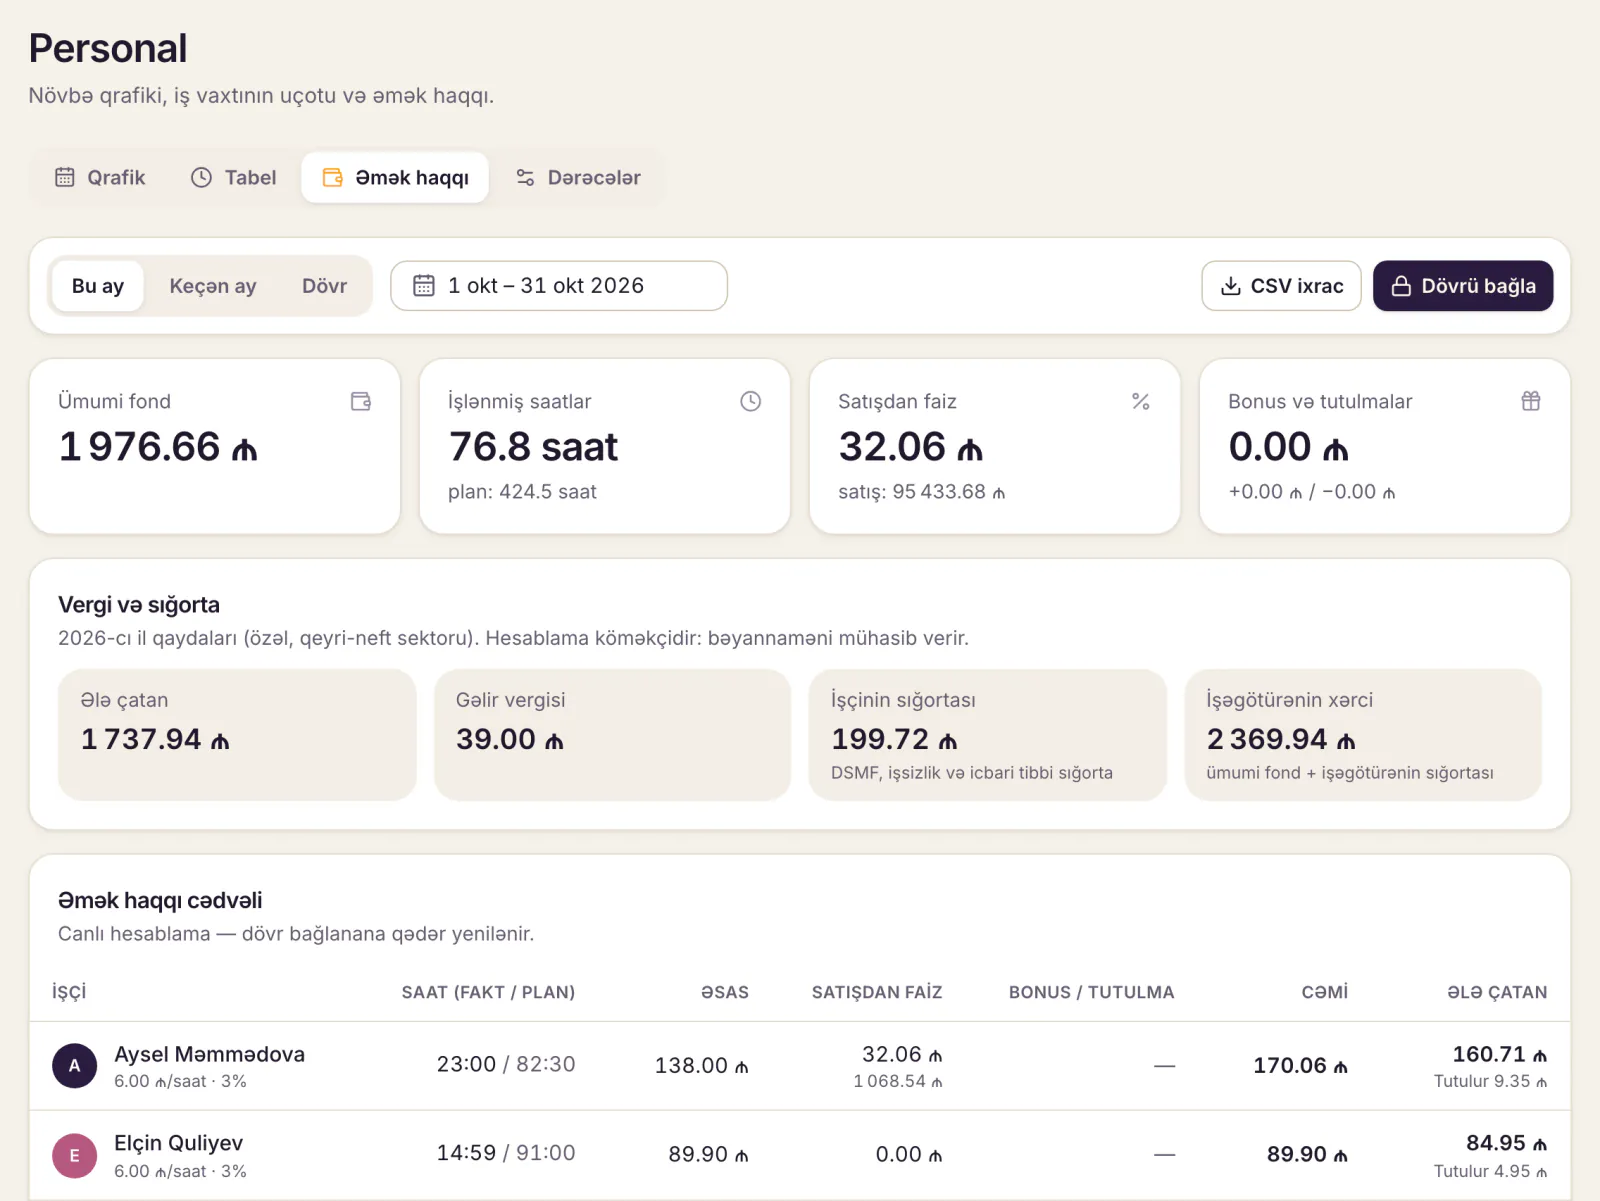Open the Elçin Quliyev employee name
Screen dimensions: 1600x1201
178,1143
